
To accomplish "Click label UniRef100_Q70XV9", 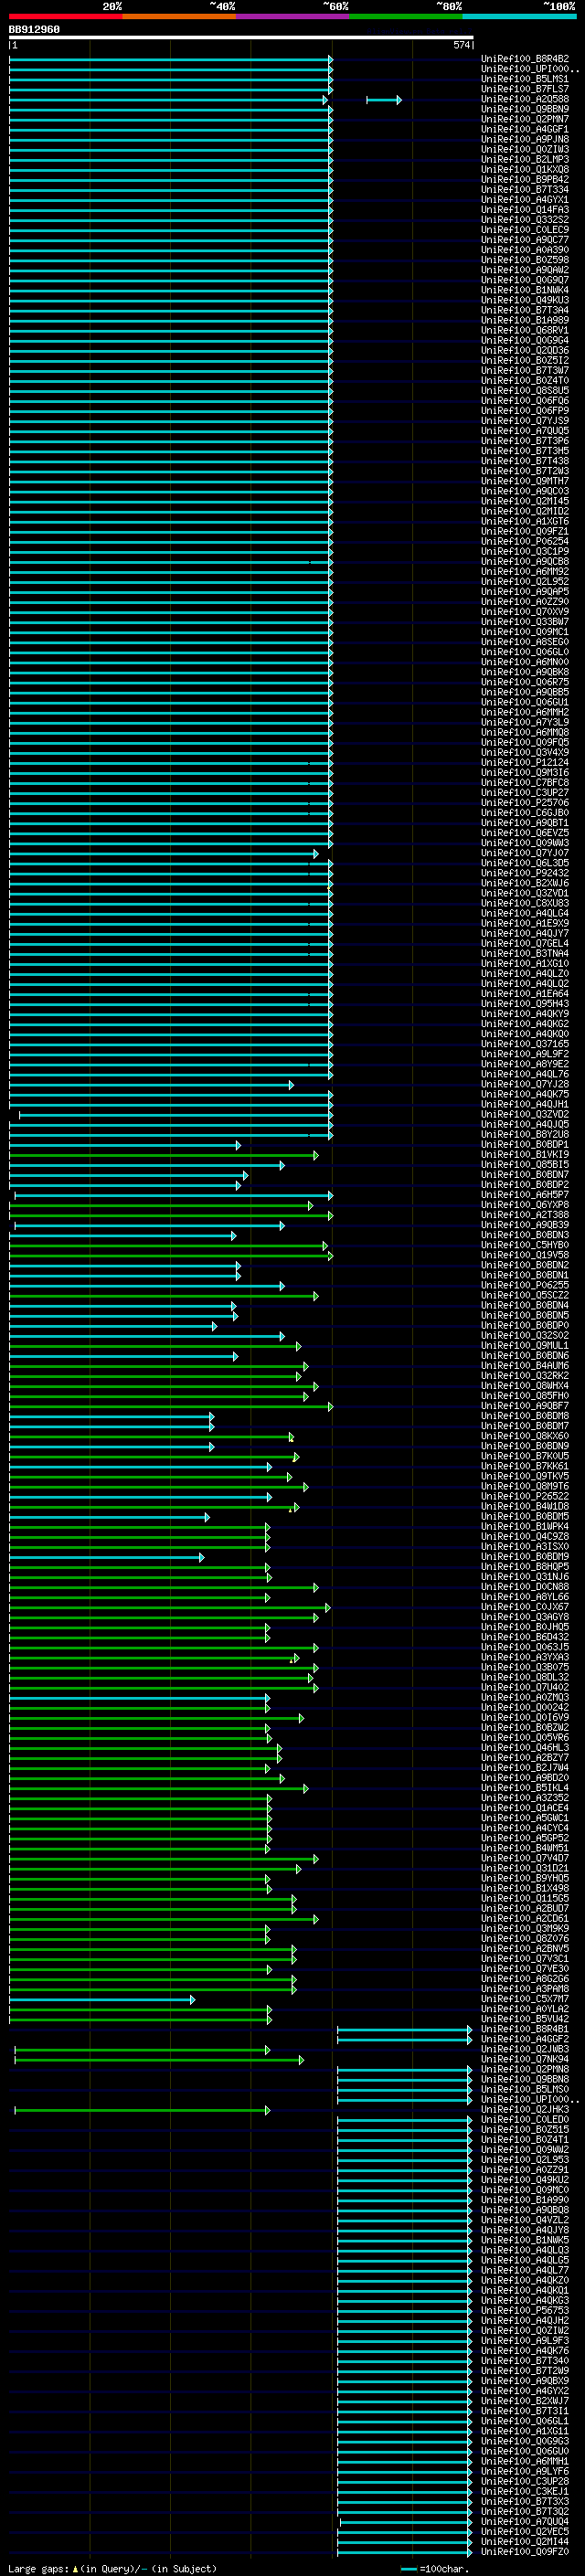I will (x=525, y=612).
